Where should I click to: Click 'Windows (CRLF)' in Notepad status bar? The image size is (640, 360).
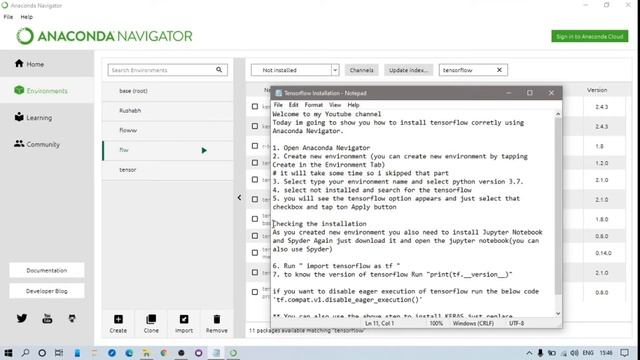coord(473,323)
